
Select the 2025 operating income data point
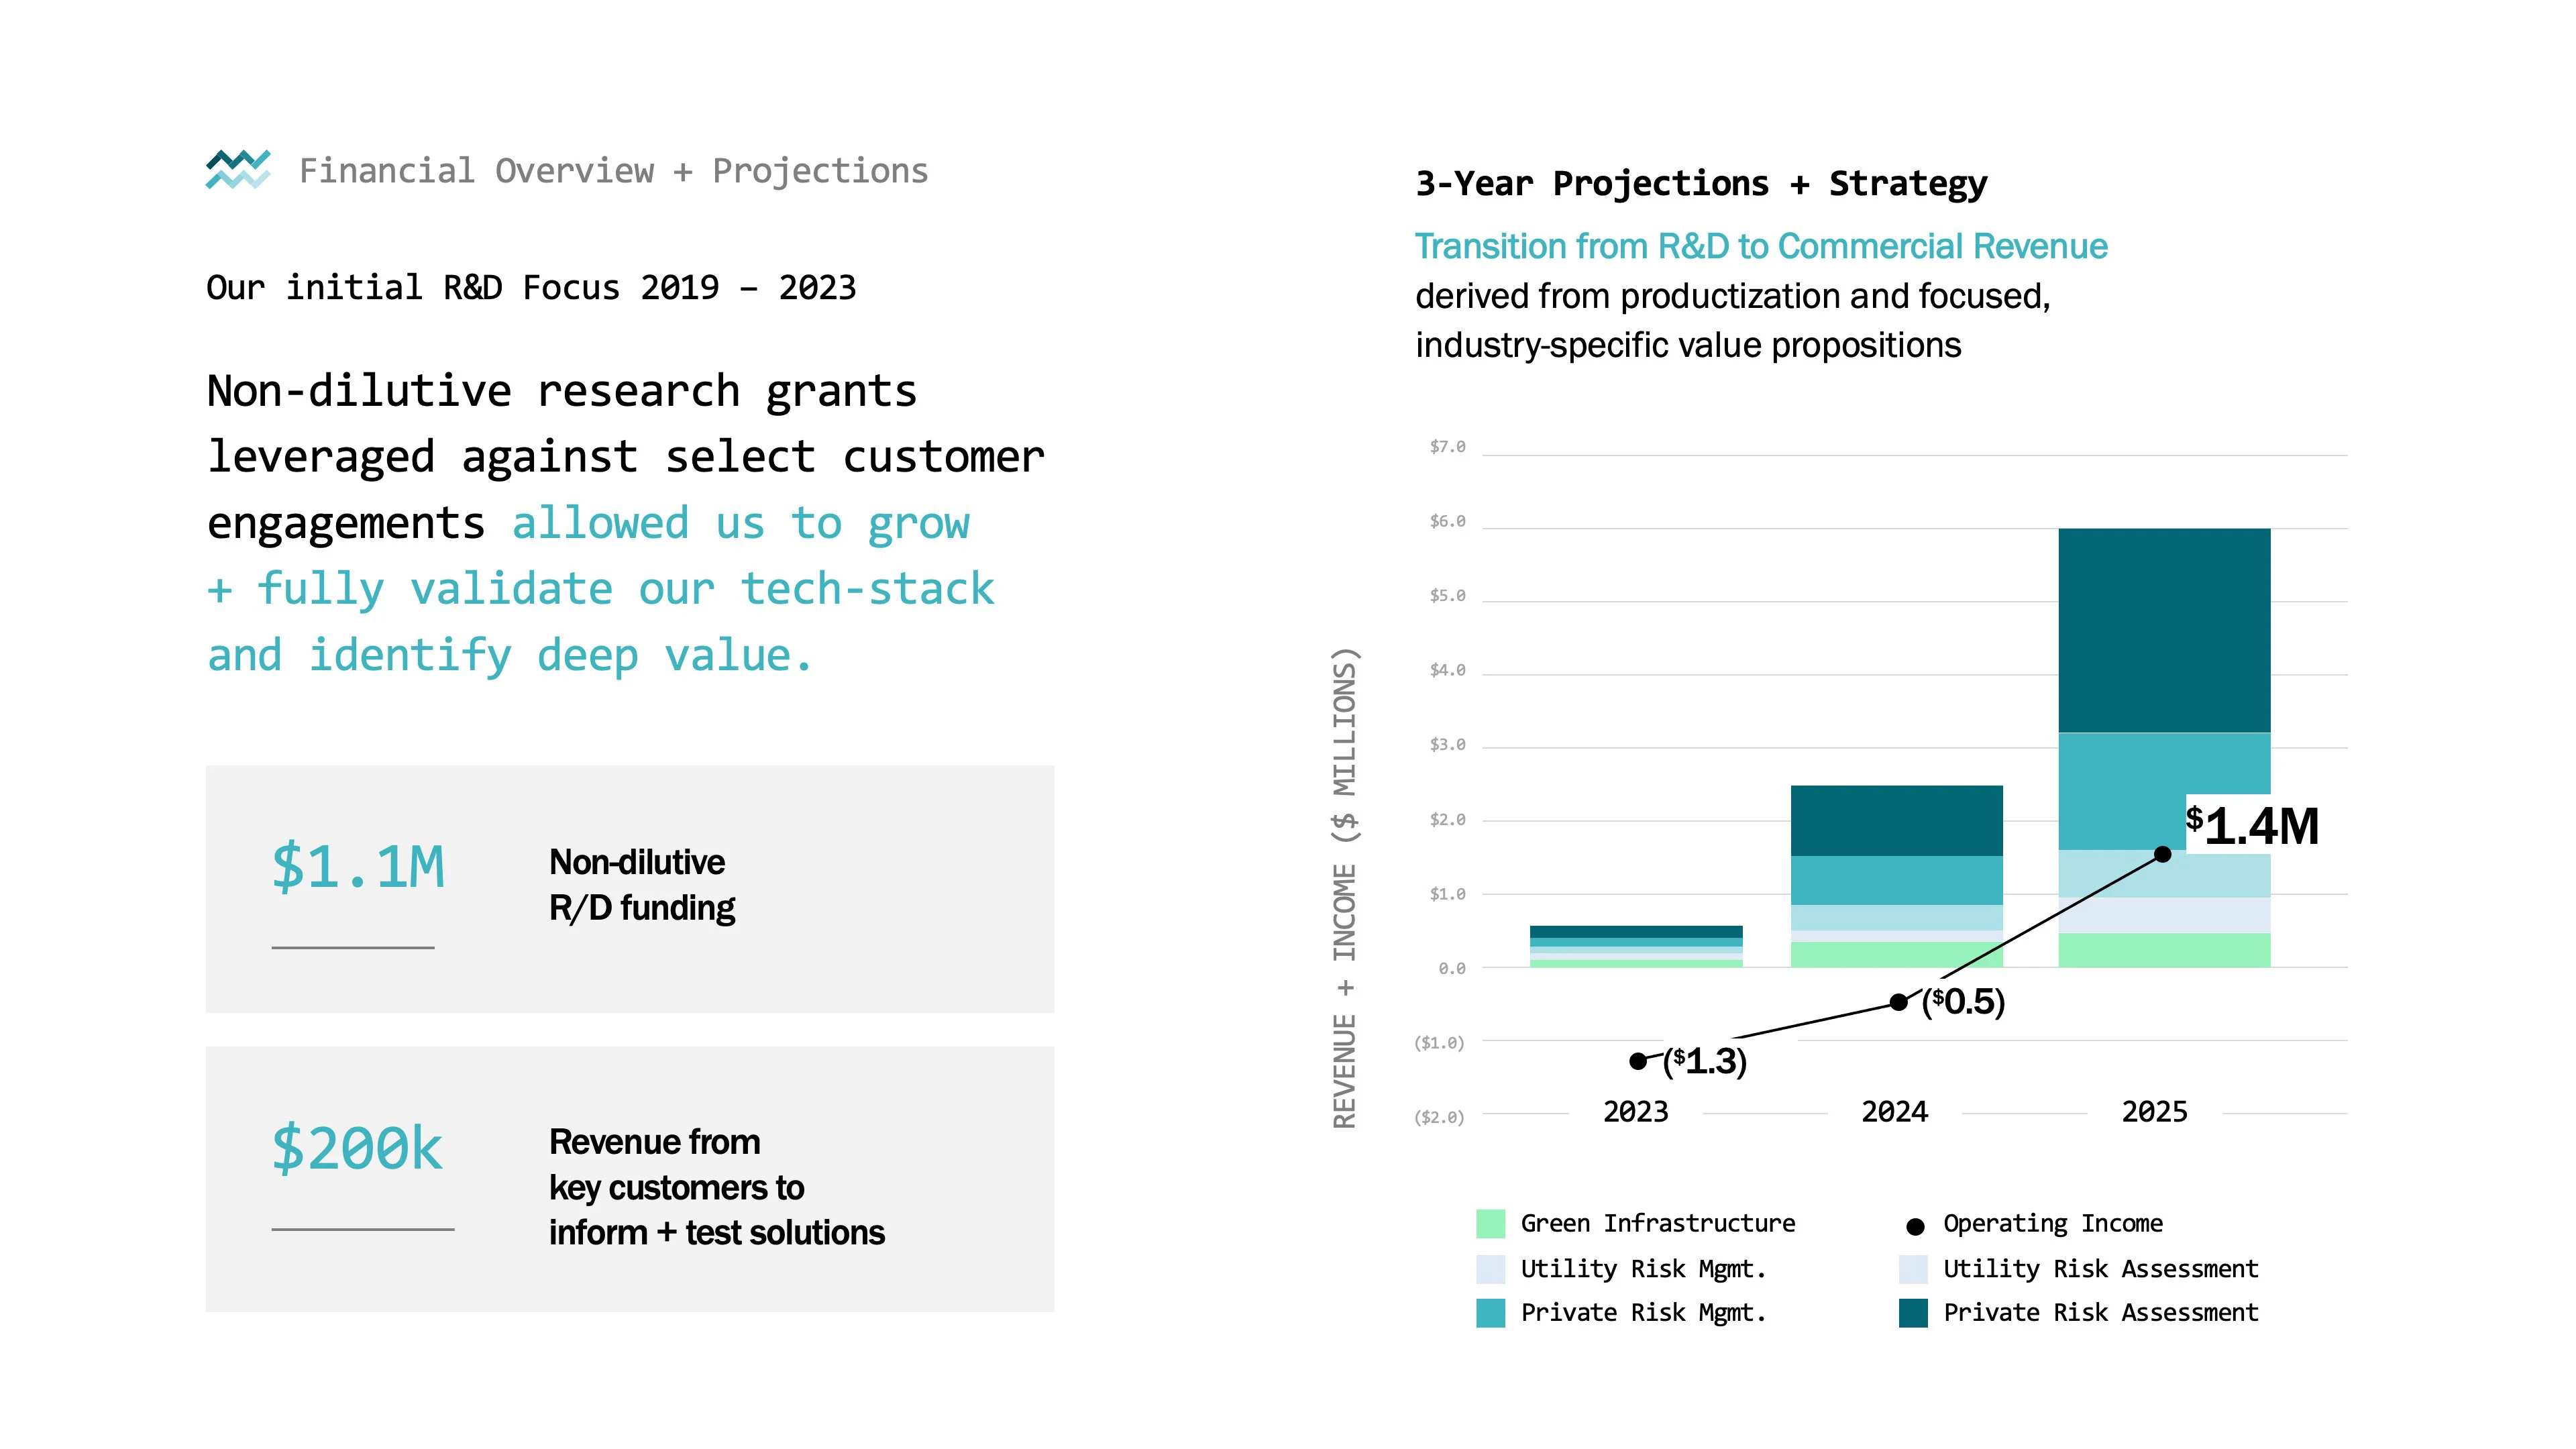coord(2162,854)
